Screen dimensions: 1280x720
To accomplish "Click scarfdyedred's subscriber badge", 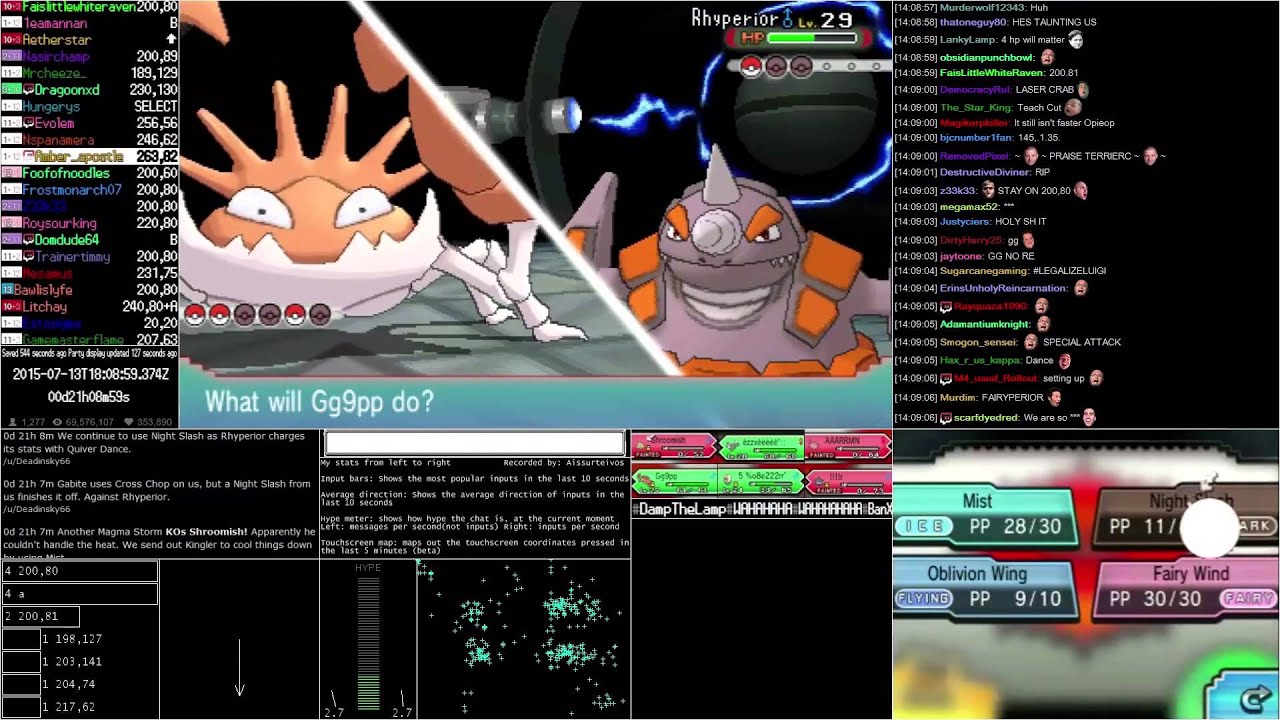I will [x=946, y=418].
